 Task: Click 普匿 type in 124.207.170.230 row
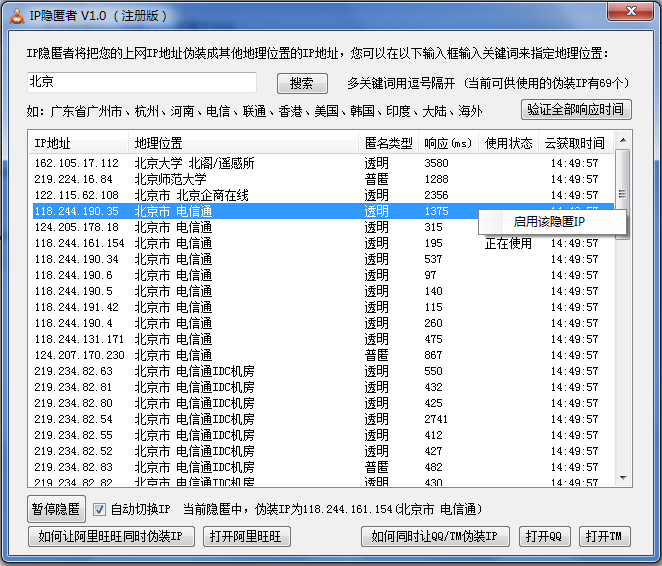pyautogui.click(x=377, y=355)
